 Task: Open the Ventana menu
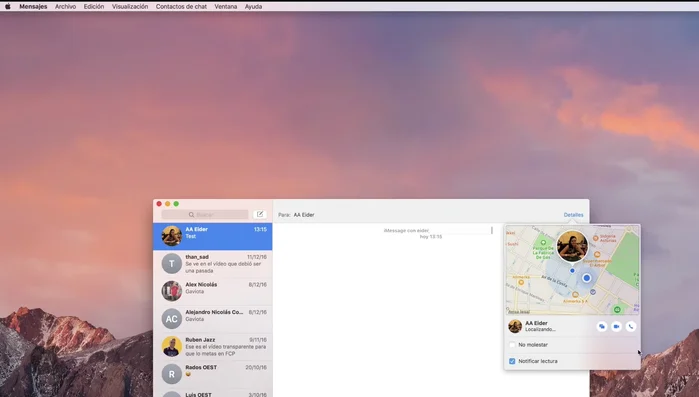226,7
